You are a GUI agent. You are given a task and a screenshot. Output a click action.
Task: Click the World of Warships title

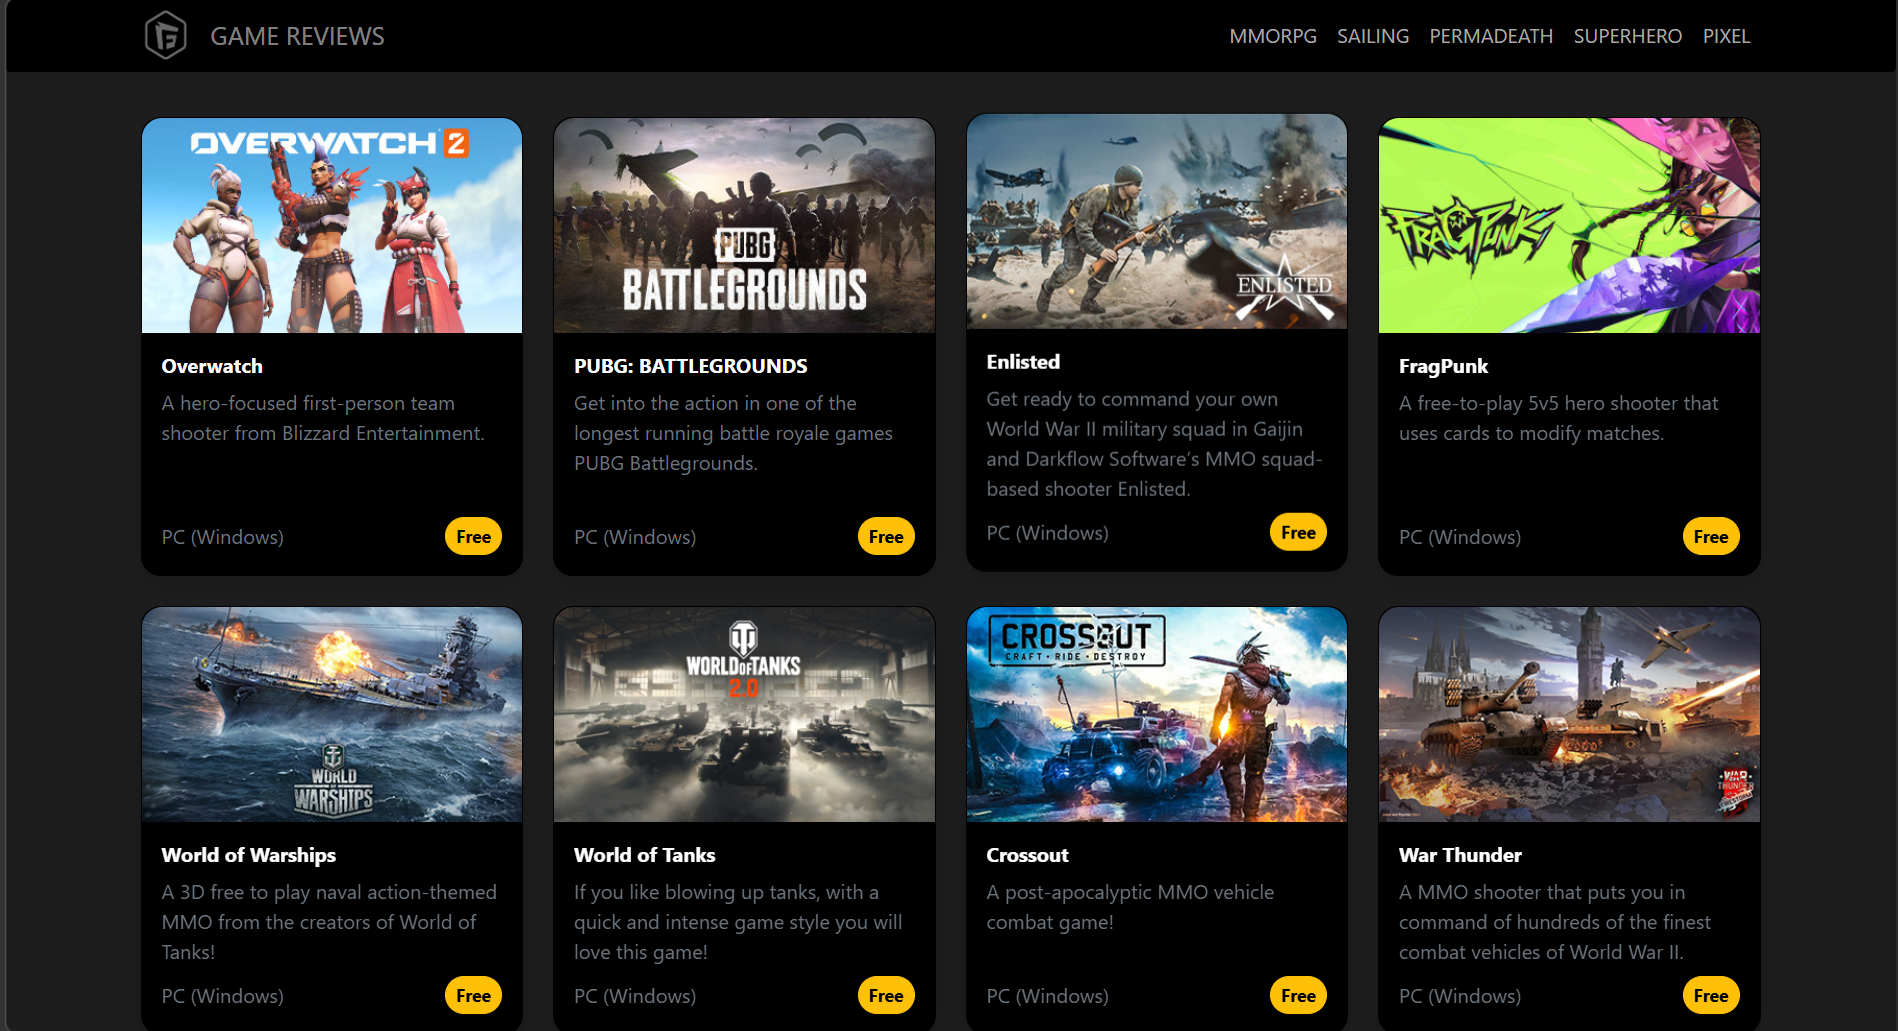click(x=248, y=855)
